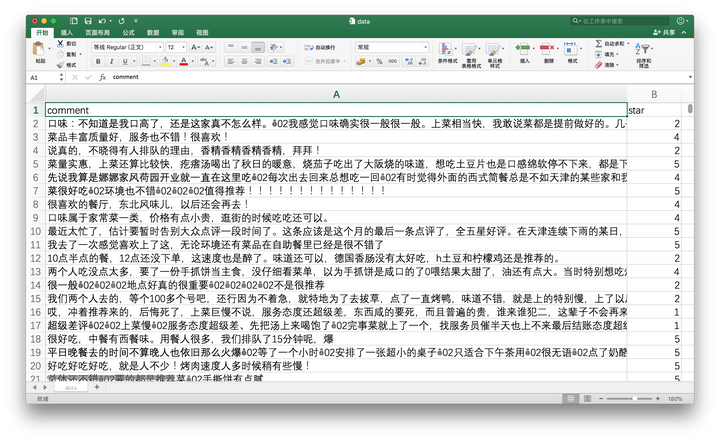Select the Format Painter brush
Viewport: 720px width, 441px height.
(60, 65)
